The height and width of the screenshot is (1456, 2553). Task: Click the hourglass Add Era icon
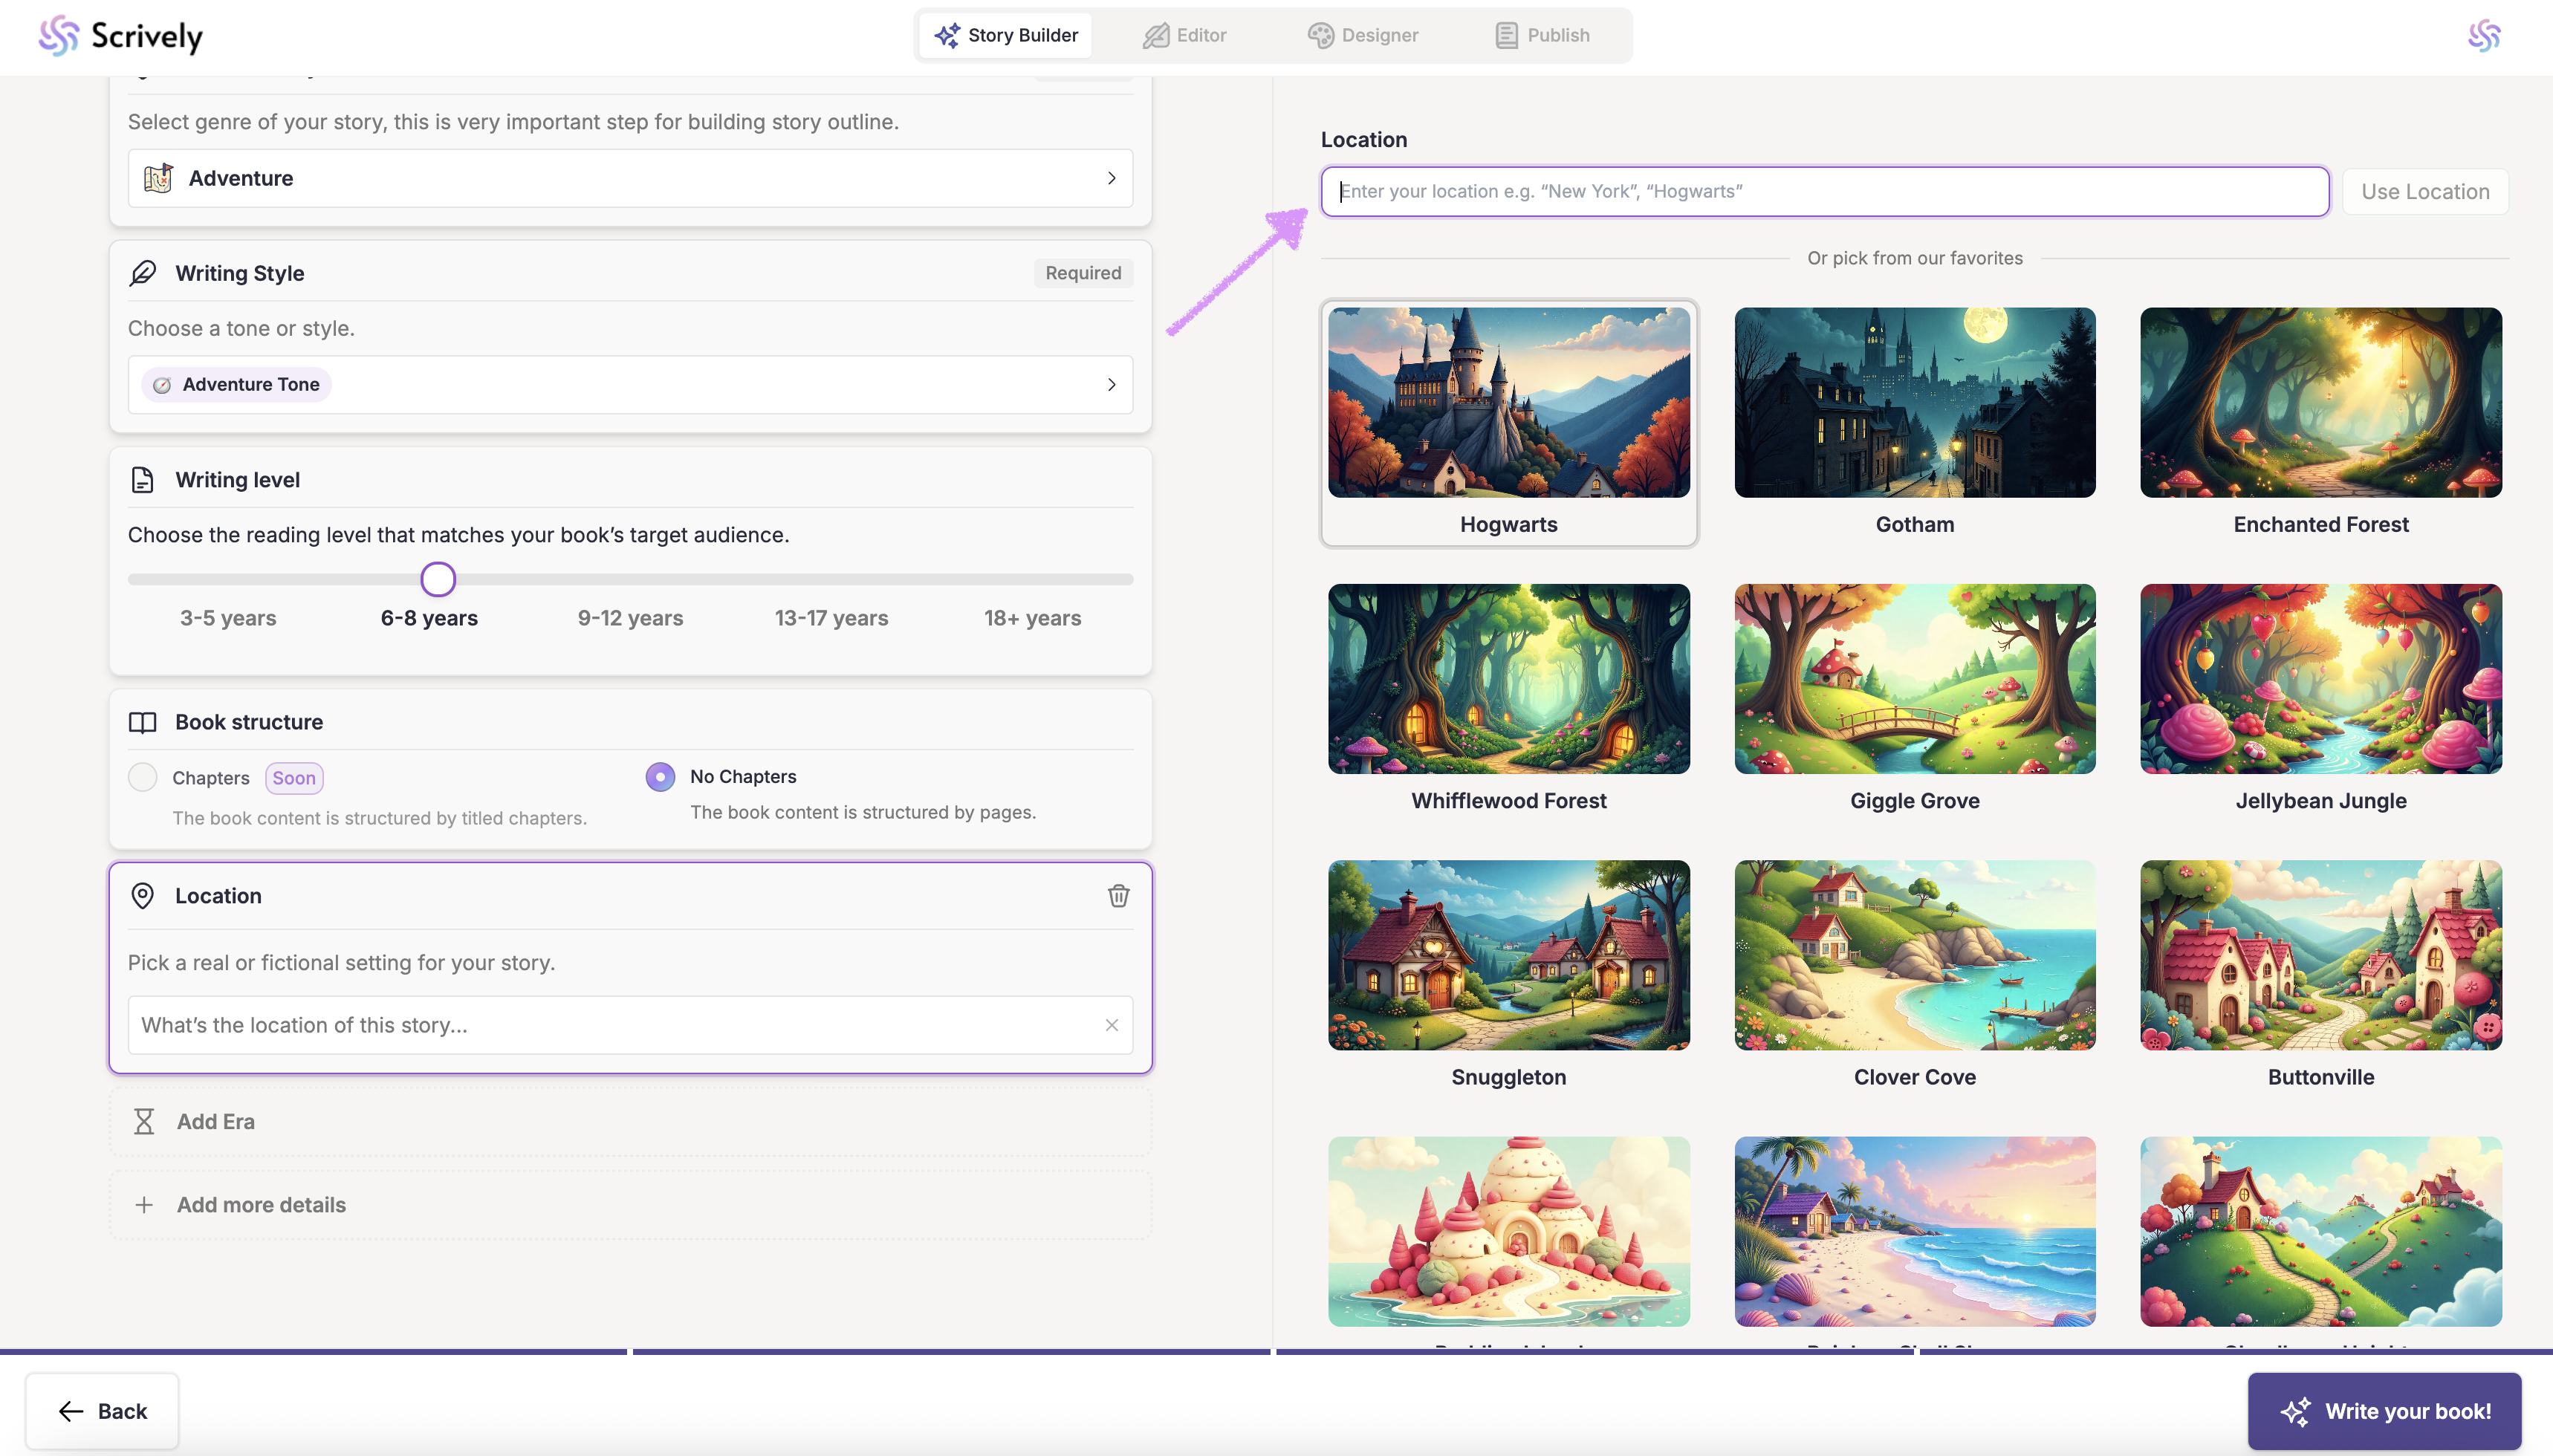click(x=144, y=1122)
